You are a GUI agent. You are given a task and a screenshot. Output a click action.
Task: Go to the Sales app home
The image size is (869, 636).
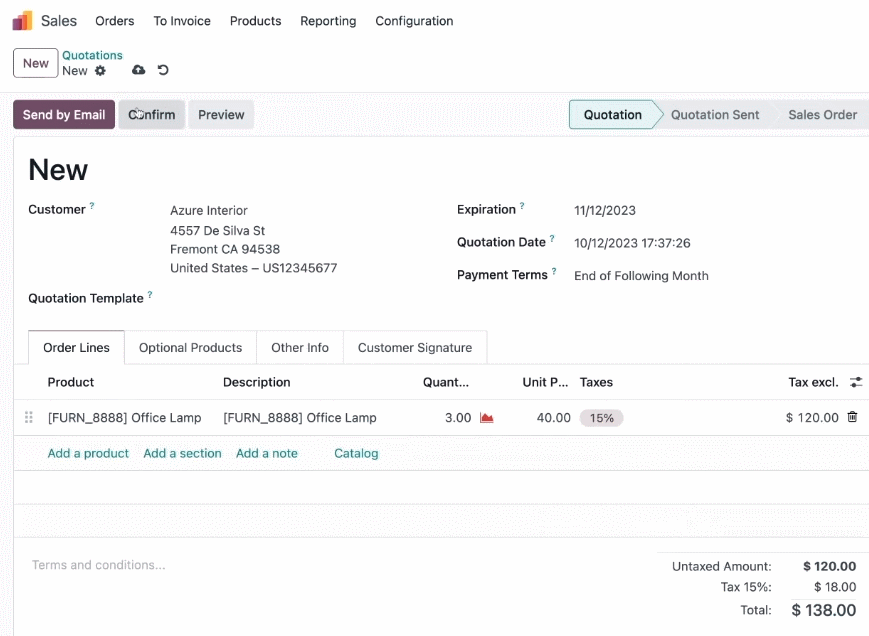pos(59,21)
